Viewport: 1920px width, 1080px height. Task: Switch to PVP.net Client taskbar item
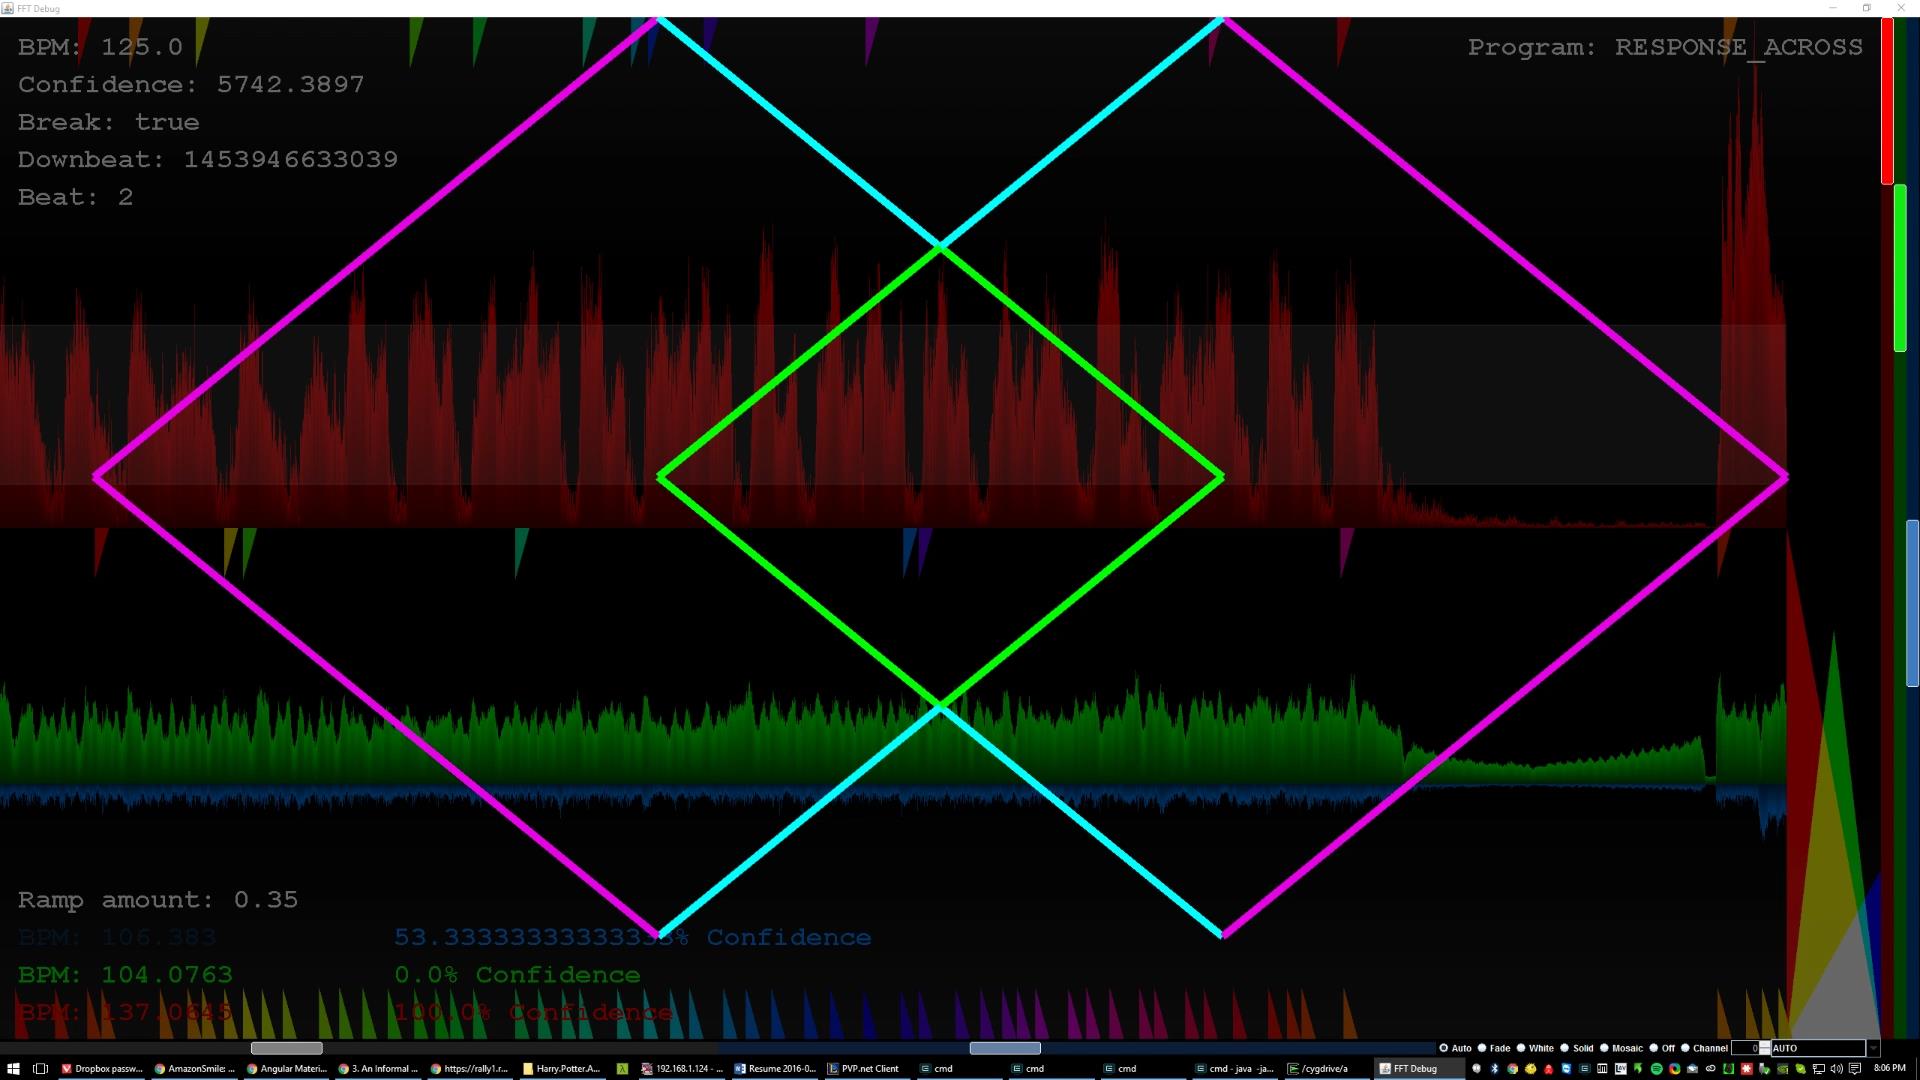(x=863, y=1068)
